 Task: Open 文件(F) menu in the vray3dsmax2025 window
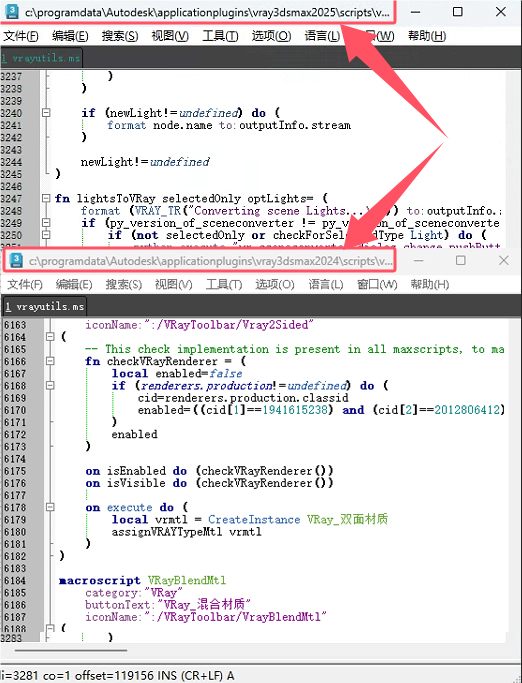tap(21, 36)
